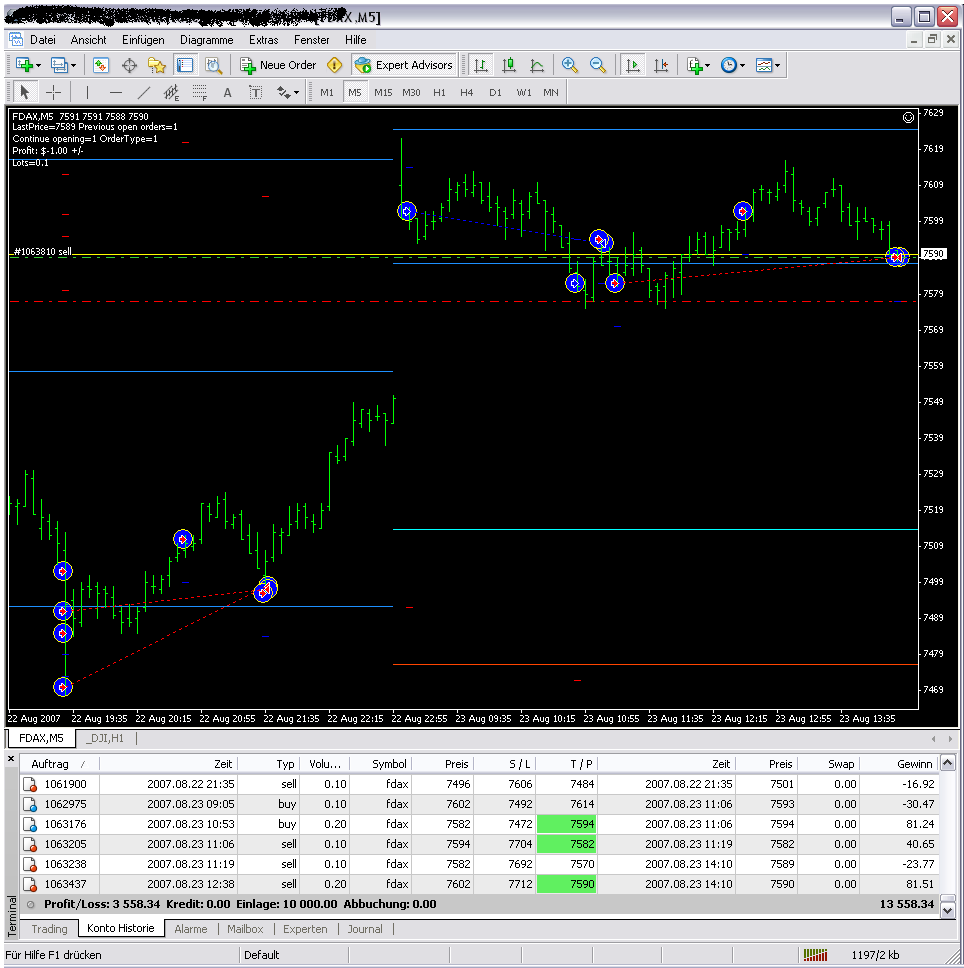Open the Einfügen menu
This screenshot has width=964, height=968.
[x=143, y=40]
